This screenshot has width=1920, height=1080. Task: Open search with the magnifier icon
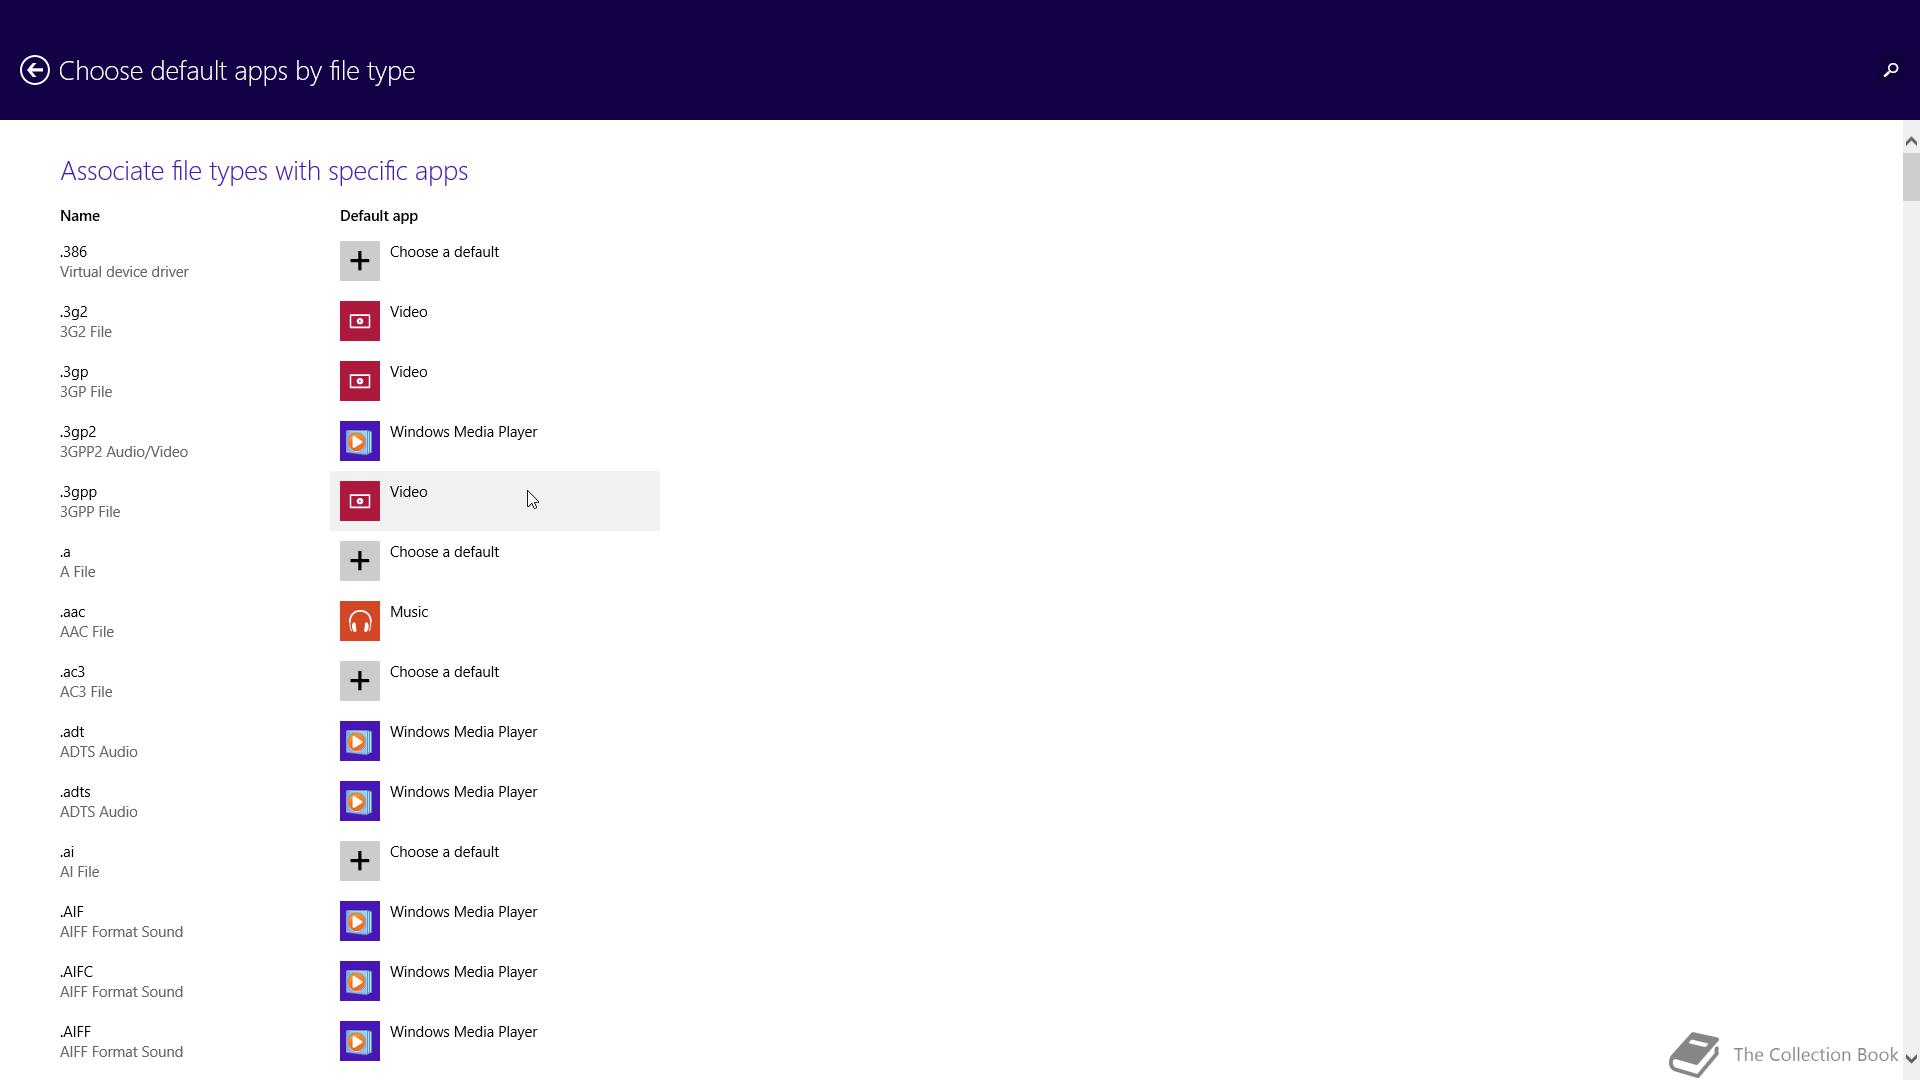tap(1890, 70)
